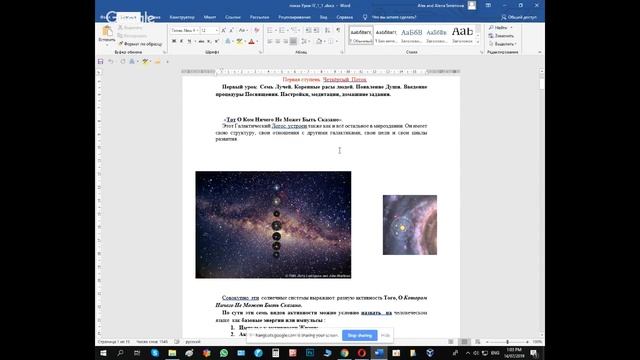The width and height of the screenshot is (640, 360).
Task: Increase paragraph indent
Action: coord(316,31)
